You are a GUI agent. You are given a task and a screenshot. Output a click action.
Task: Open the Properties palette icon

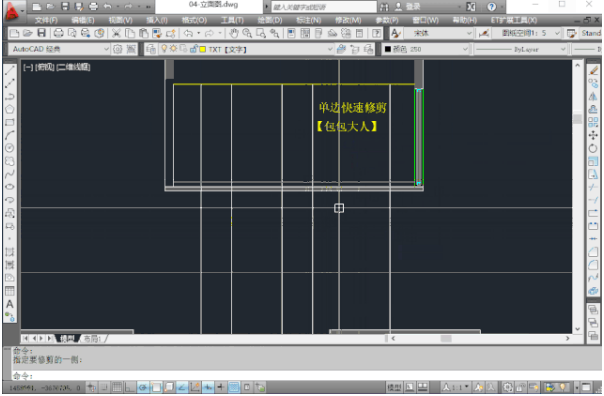pyautogui.click(x=291, y=34)
